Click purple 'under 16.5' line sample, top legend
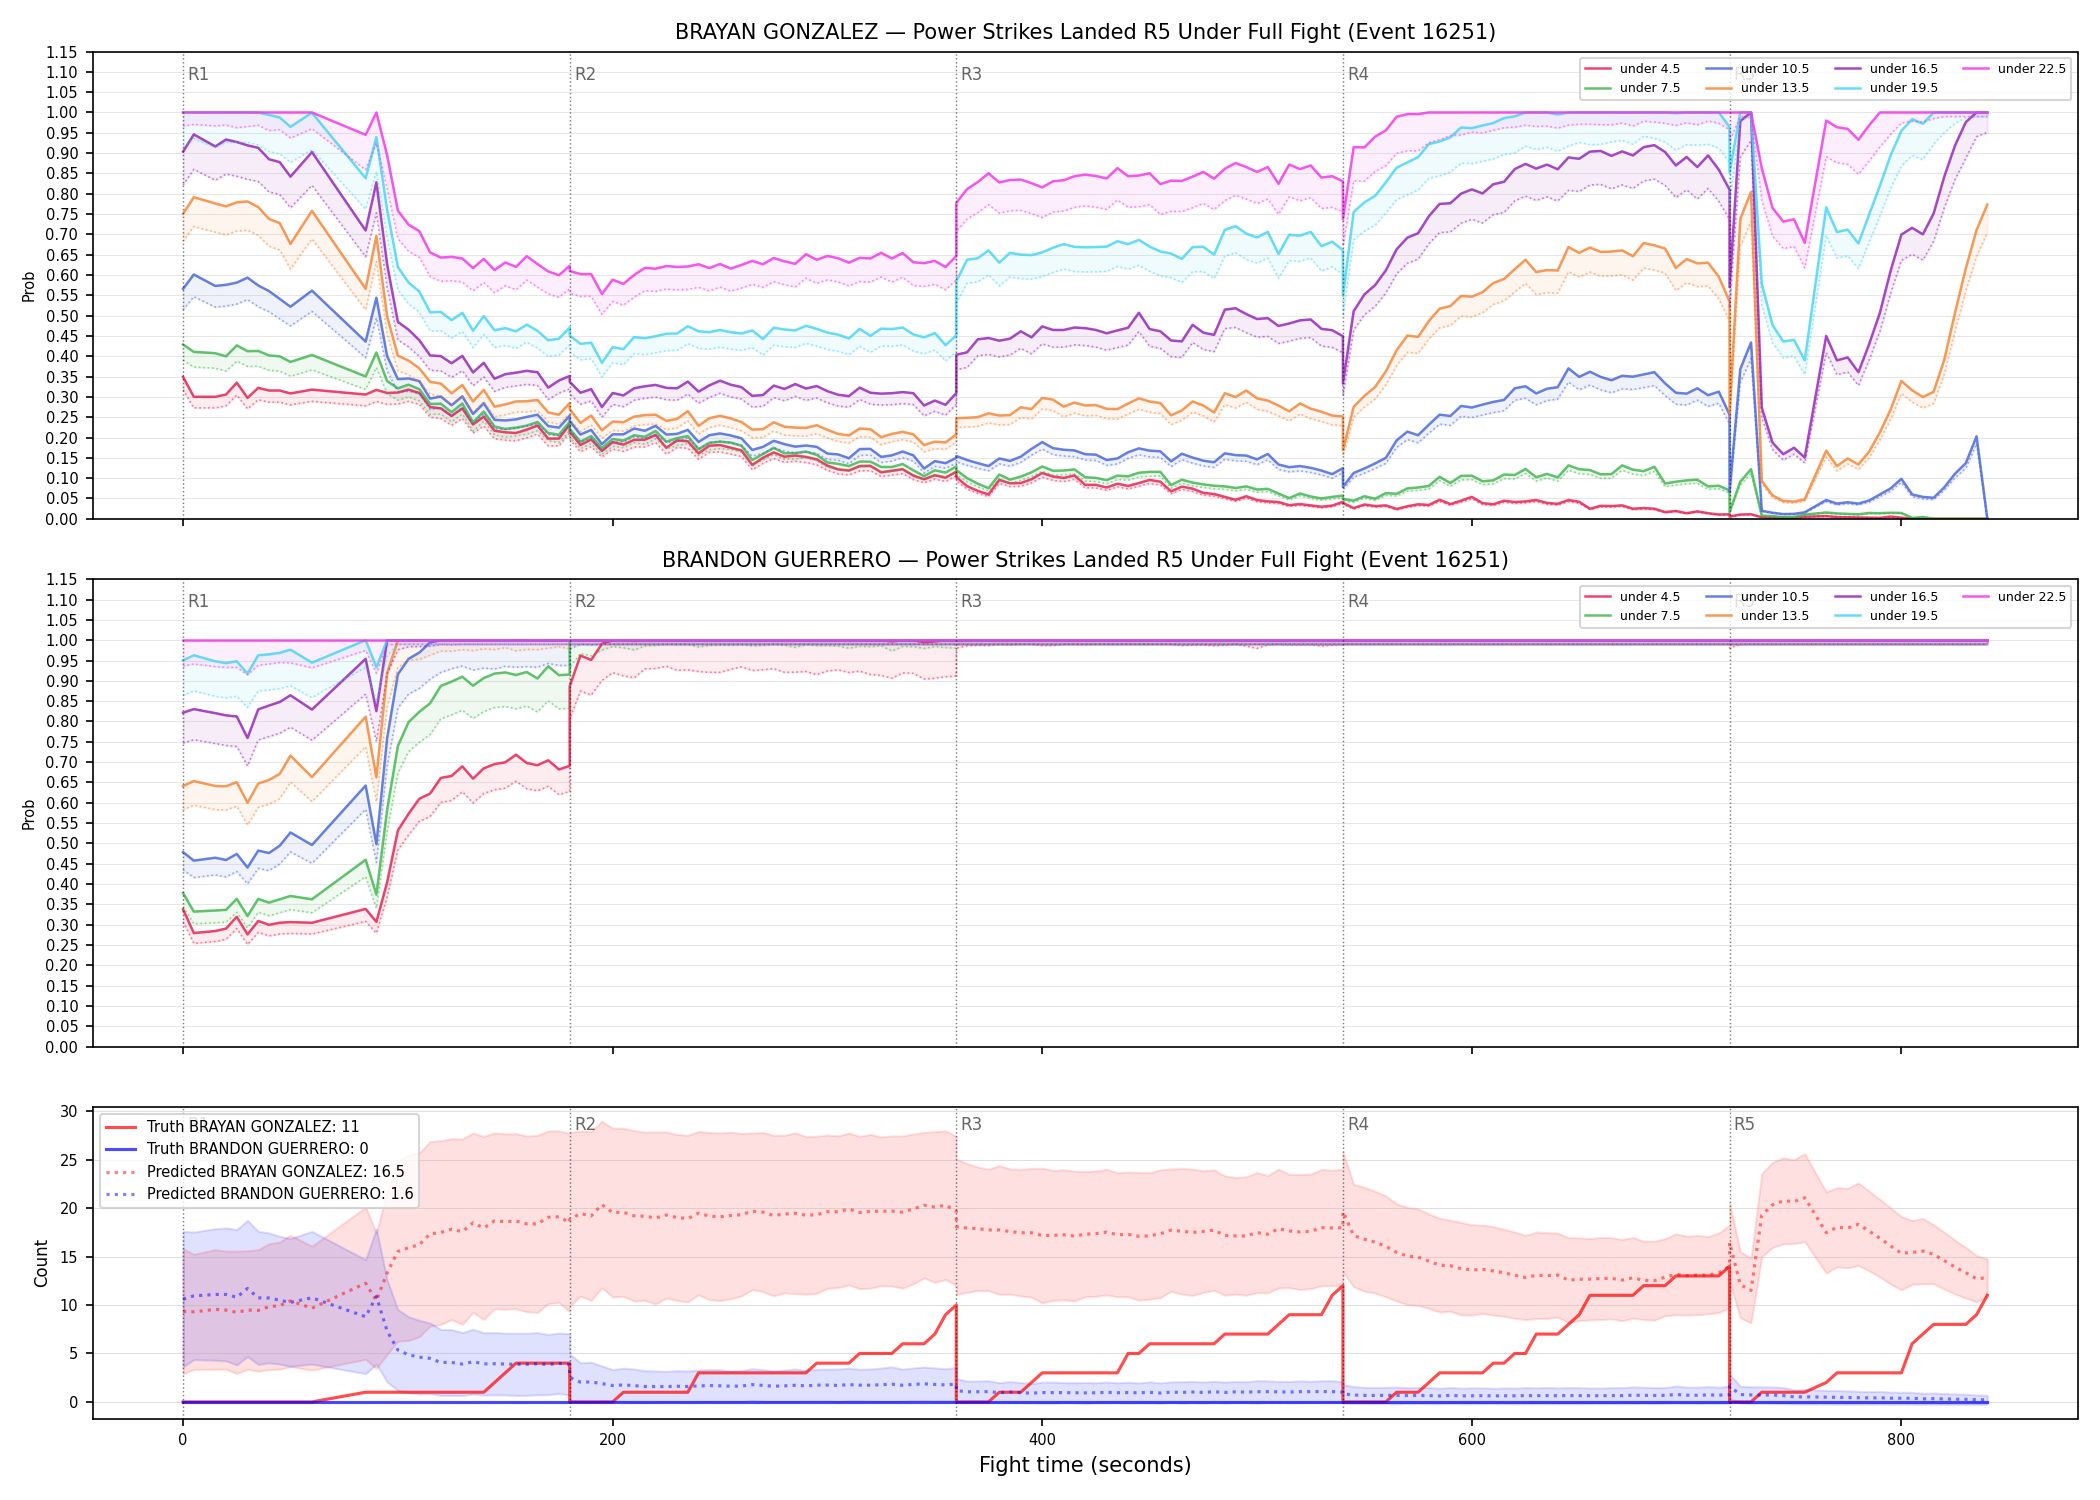The image size is (2100, 1500). [x=1849, y=69]
